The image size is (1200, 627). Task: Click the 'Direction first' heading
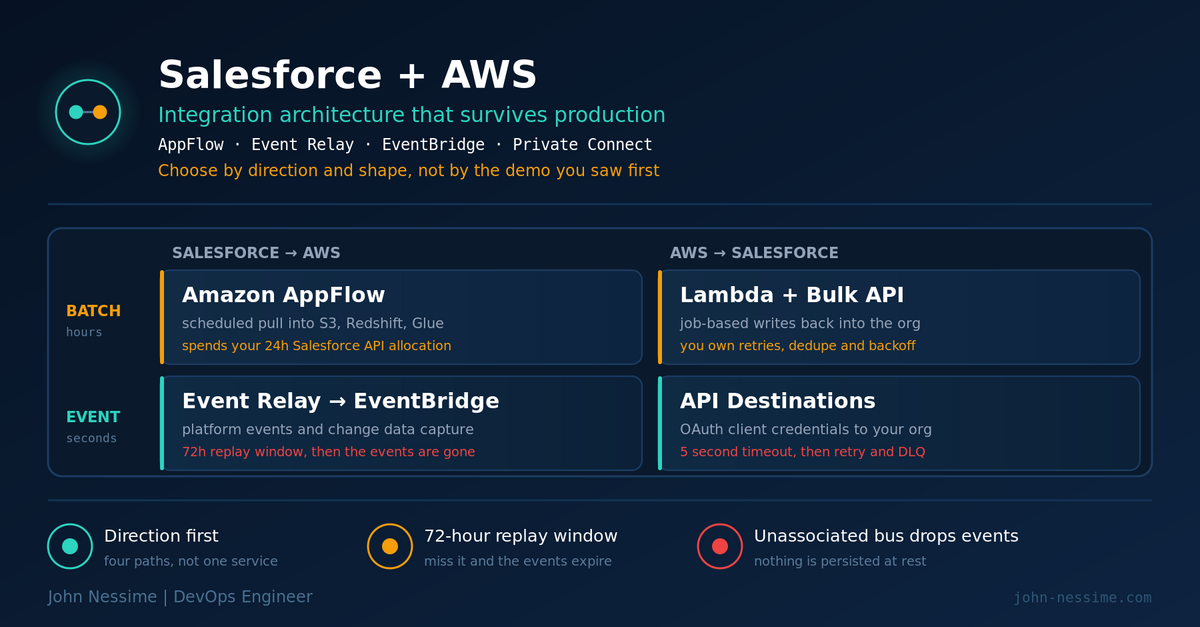161,536
